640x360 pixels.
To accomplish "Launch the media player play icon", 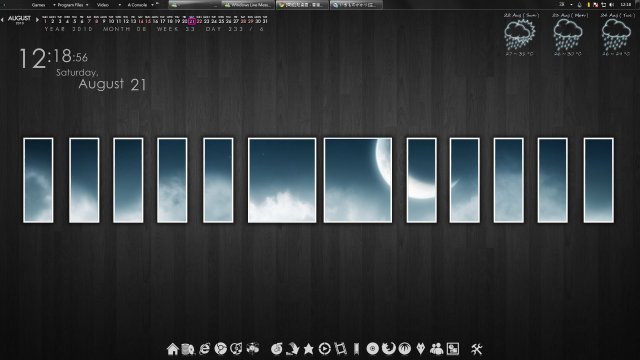I will point(324,349).
